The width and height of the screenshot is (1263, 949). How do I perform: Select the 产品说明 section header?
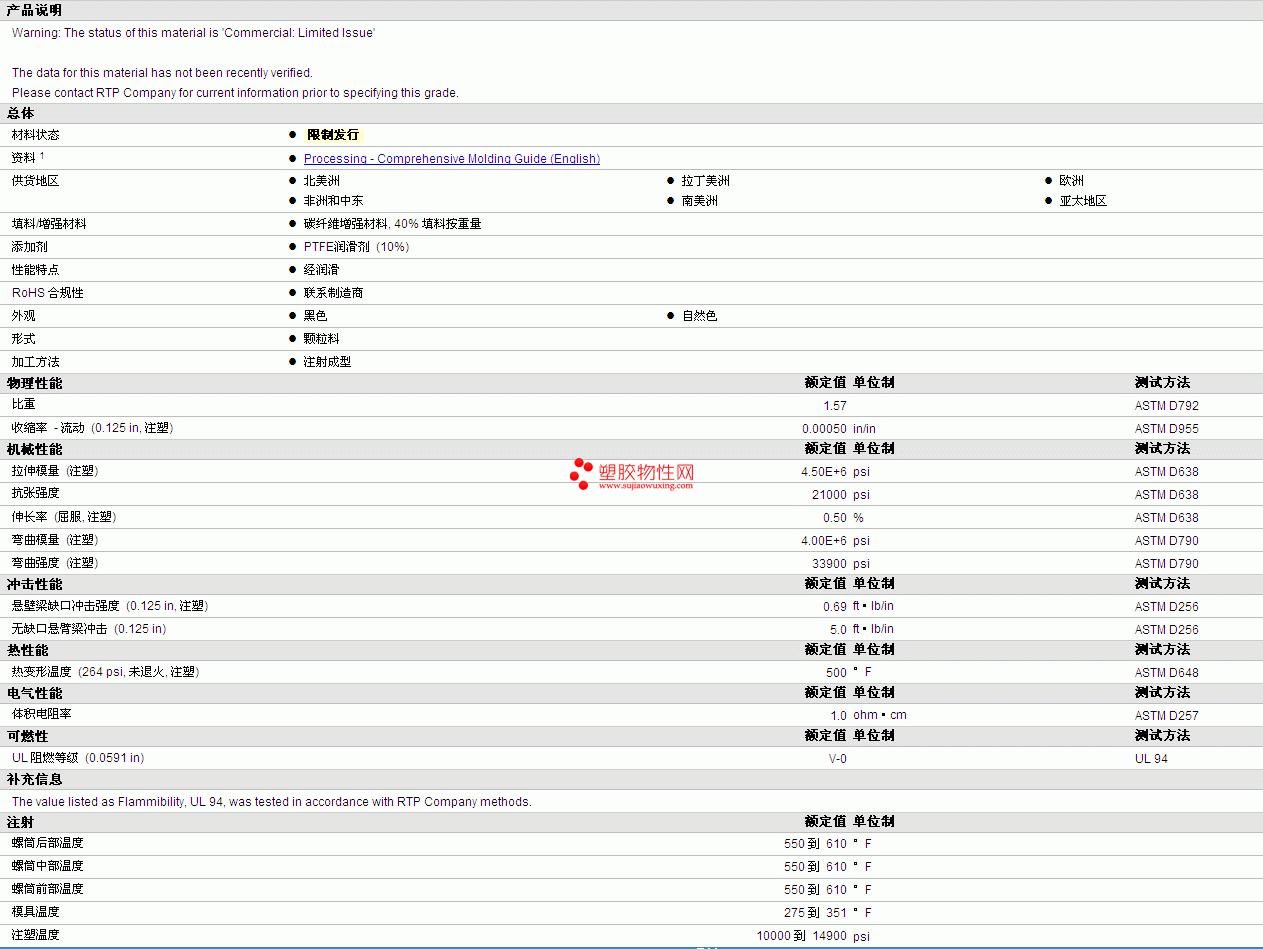point(34,10)
